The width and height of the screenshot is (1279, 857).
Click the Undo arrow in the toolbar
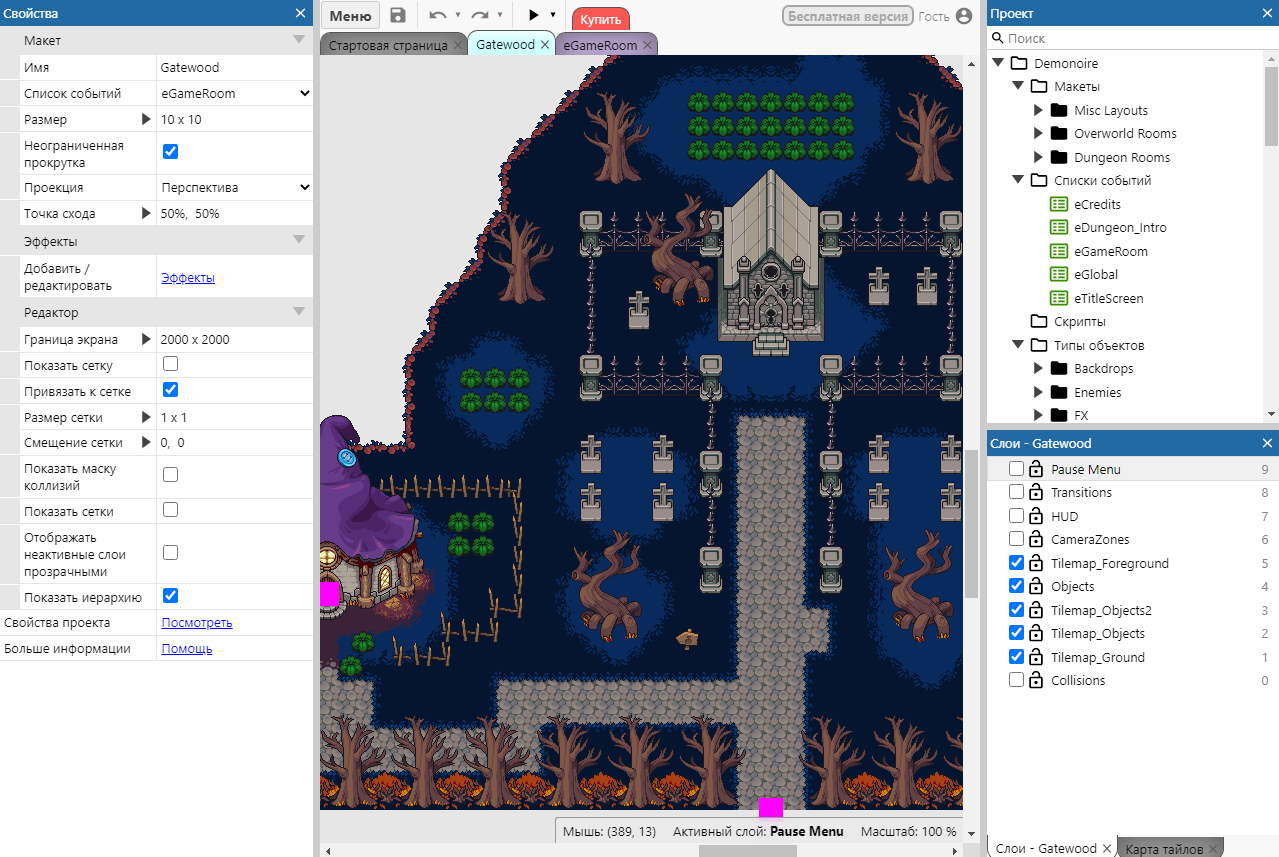point(437,15)
